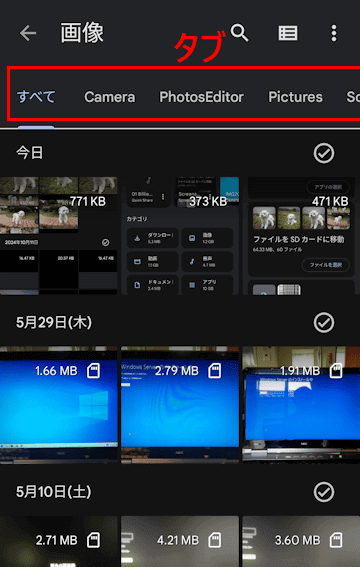Open the 1.66 MB photo
Screen dimensions: 360x567
click(59, 405)
